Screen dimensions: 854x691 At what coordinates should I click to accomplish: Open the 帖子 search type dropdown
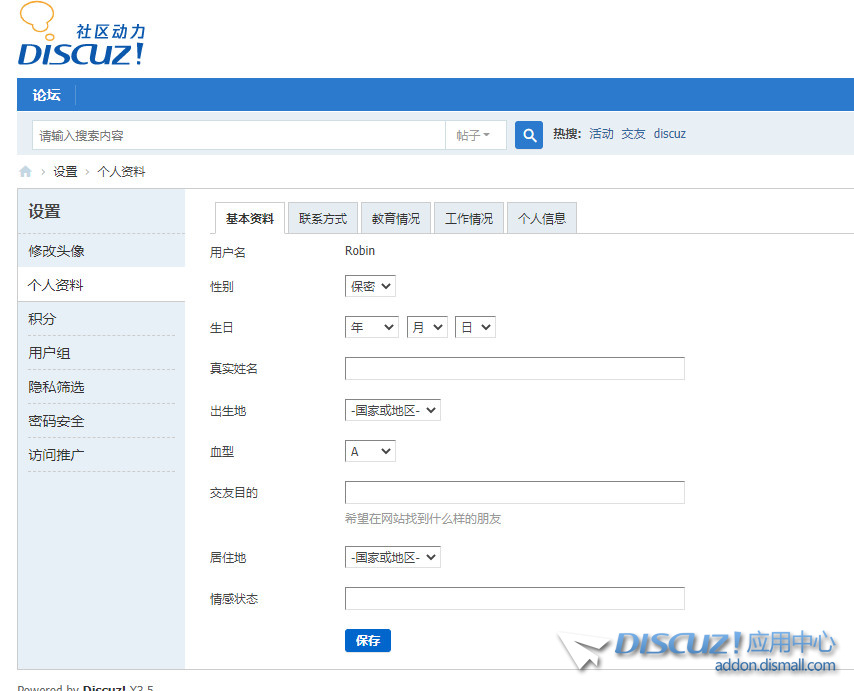(476, 133)
